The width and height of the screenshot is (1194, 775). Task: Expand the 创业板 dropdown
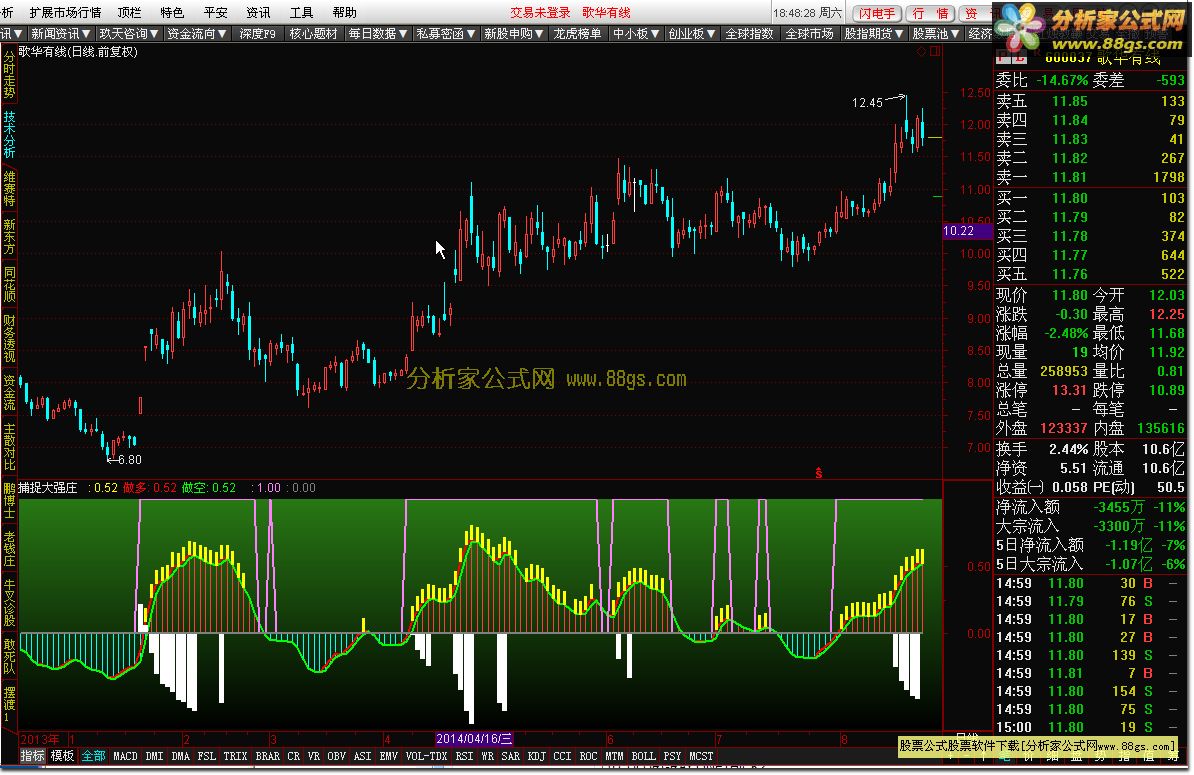pos(691,33)
